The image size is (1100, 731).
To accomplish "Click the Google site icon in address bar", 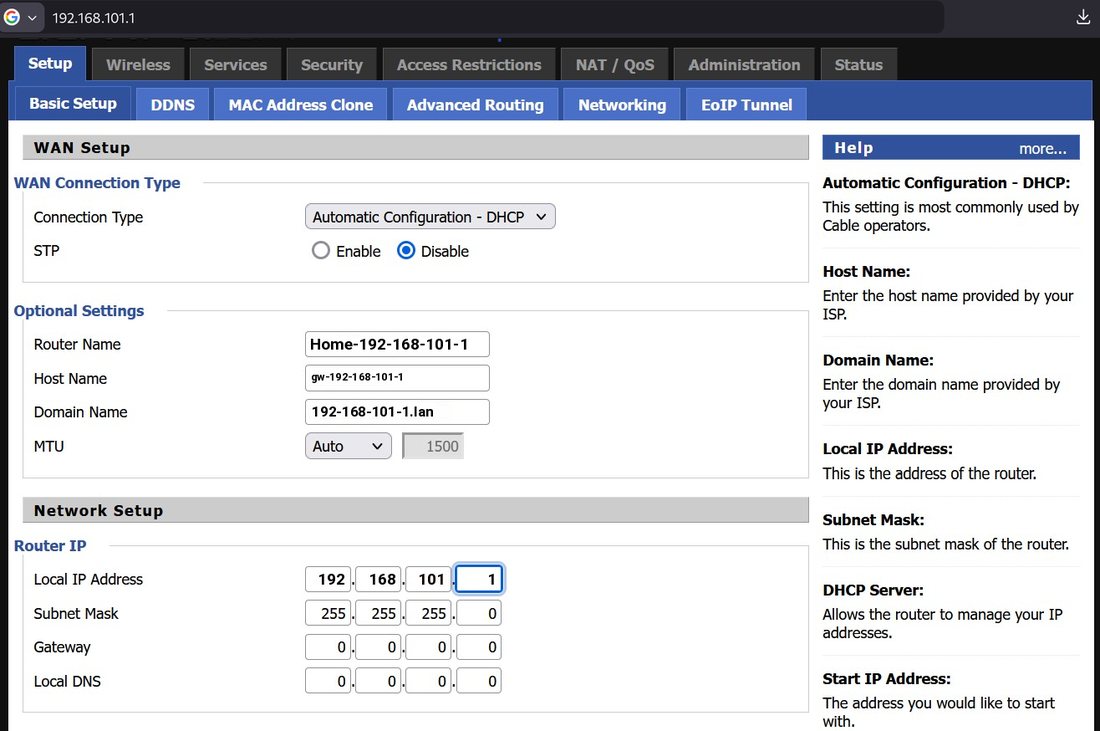I will [12, 17].
